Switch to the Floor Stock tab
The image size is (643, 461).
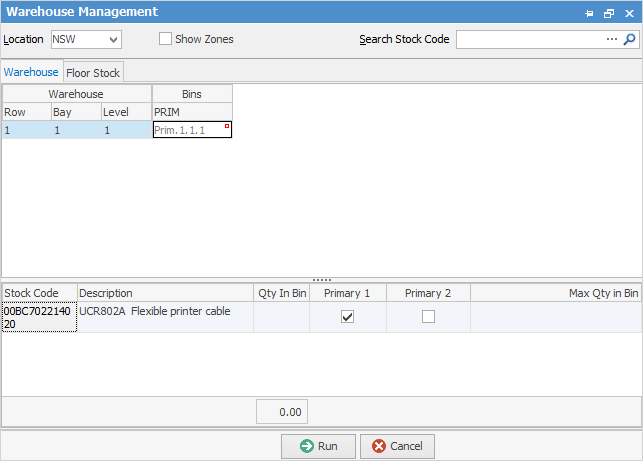93,73
